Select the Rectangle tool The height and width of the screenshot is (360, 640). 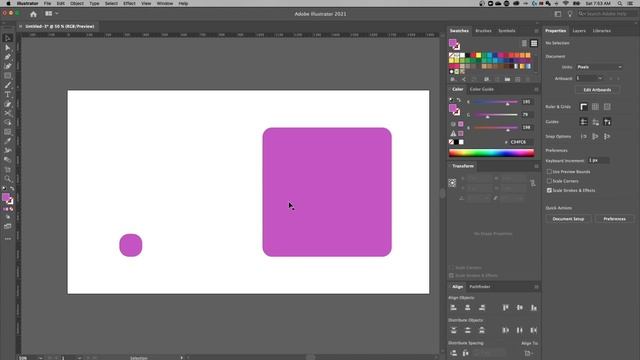(x=8, y=76)
